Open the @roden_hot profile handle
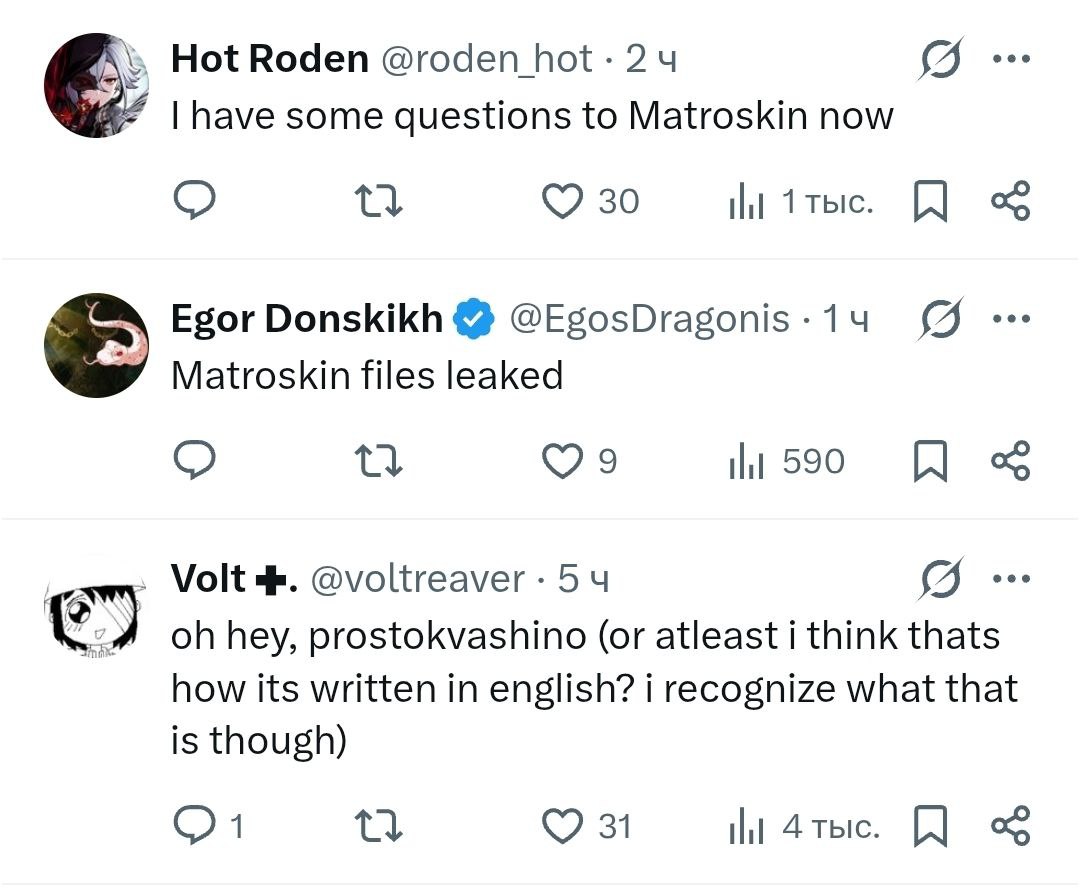 click(x=488, y=59)
